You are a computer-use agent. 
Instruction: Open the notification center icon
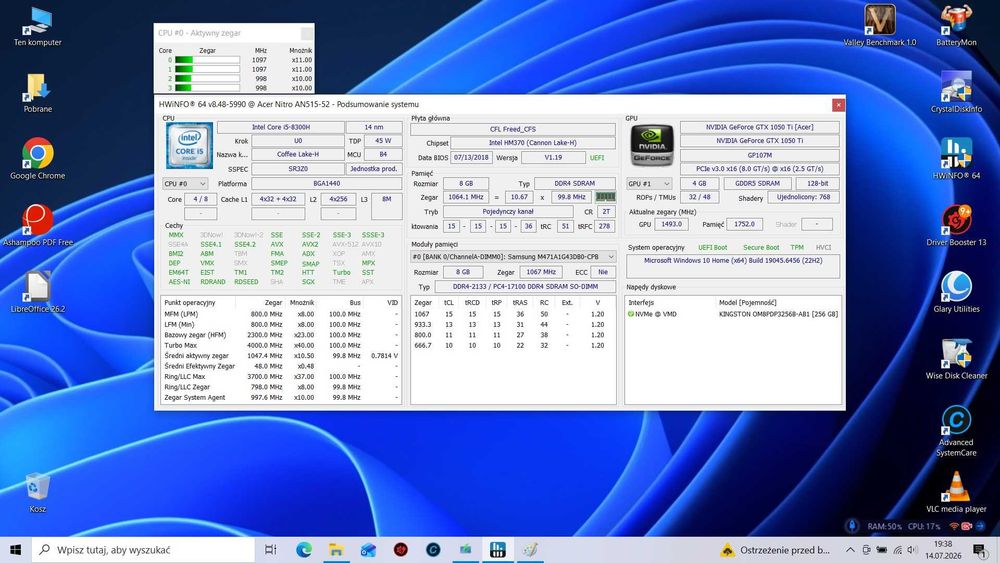tap(979, 550)
